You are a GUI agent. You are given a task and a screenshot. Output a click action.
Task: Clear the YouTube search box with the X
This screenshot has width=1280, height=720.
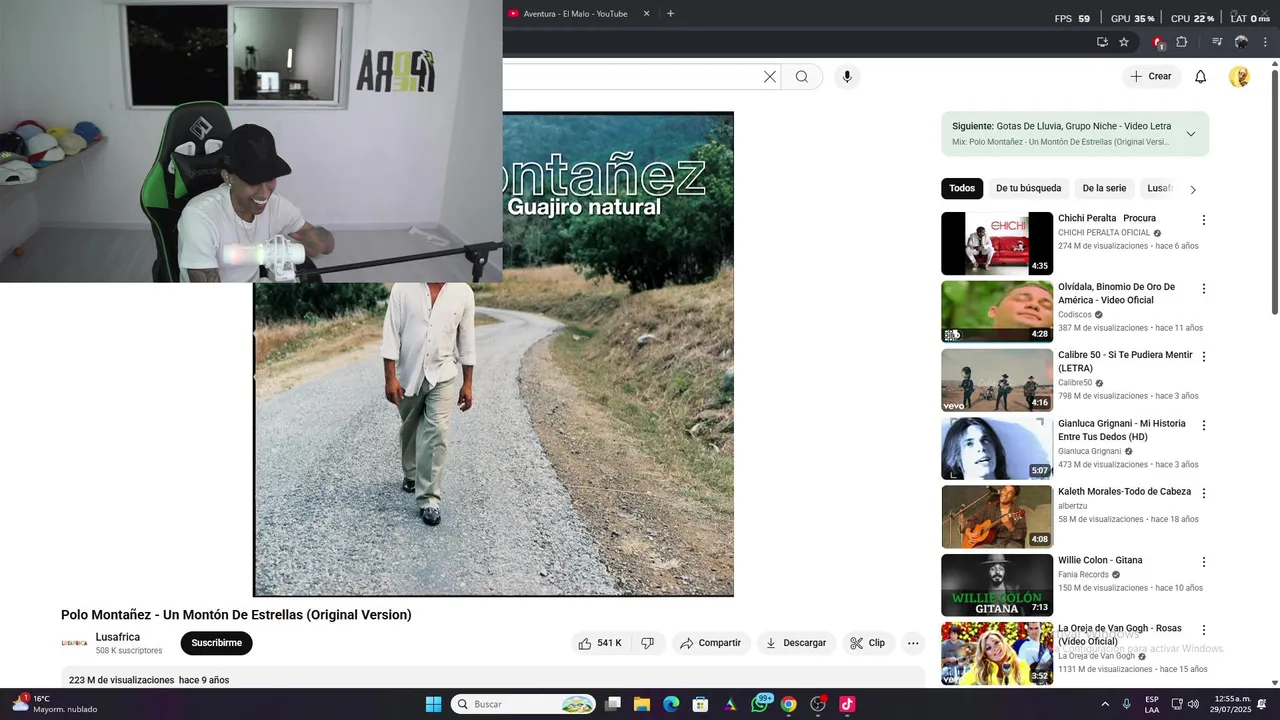[770, 77]
